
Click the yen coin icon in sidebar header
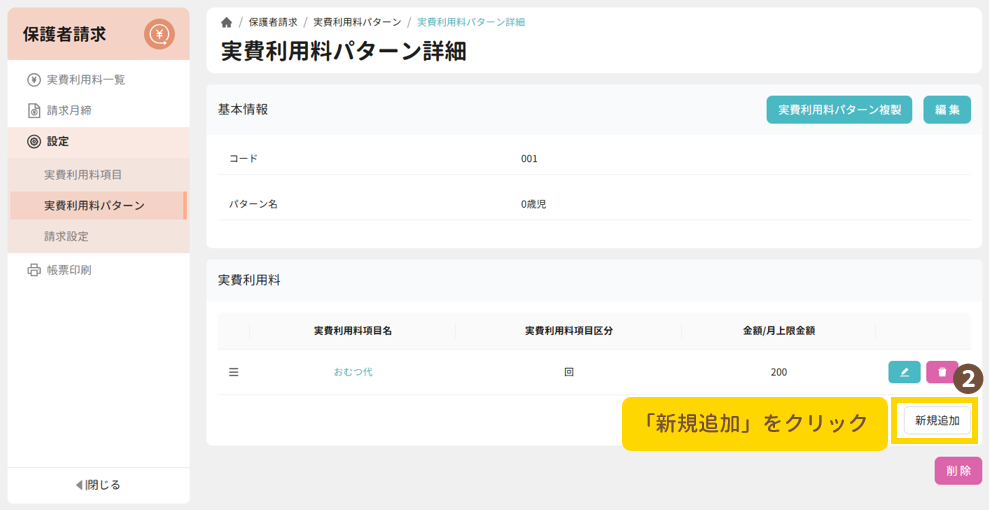(159, 34)
